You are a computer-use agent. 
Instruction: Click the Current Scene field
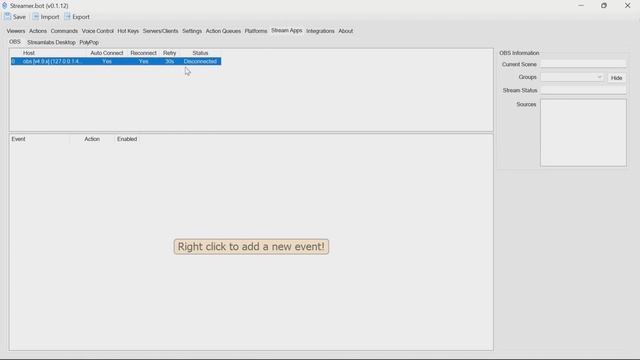click(x=583, y=64)
